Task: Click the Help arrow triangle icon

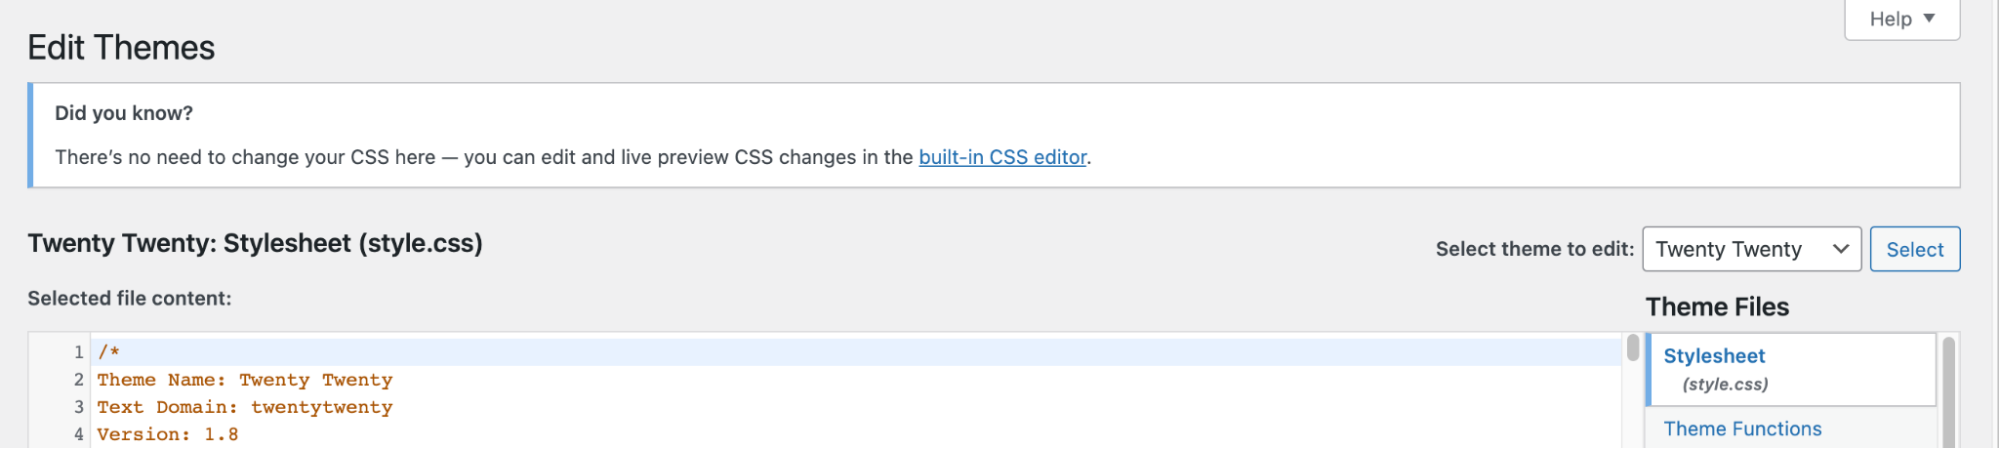Action: (x=1929, y=18)
